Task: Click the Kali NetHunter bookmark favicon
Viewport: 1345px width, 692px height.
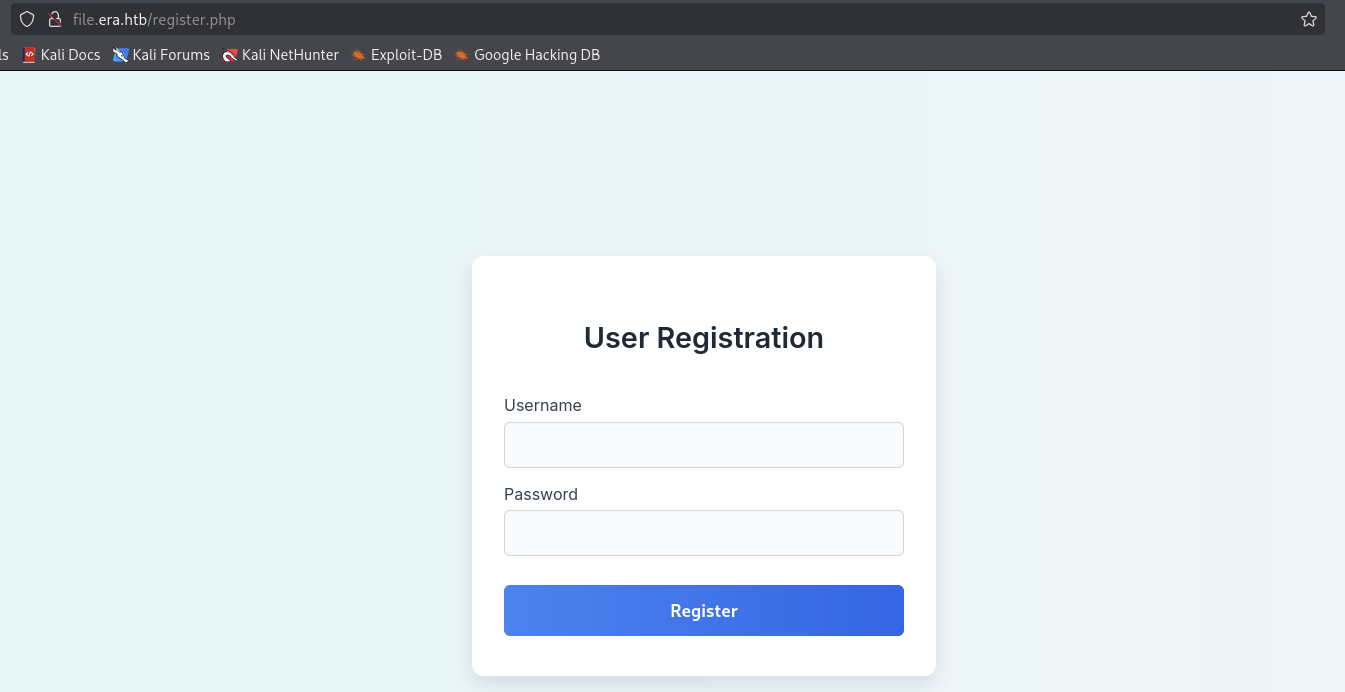Action: click(x=230, y=55)
